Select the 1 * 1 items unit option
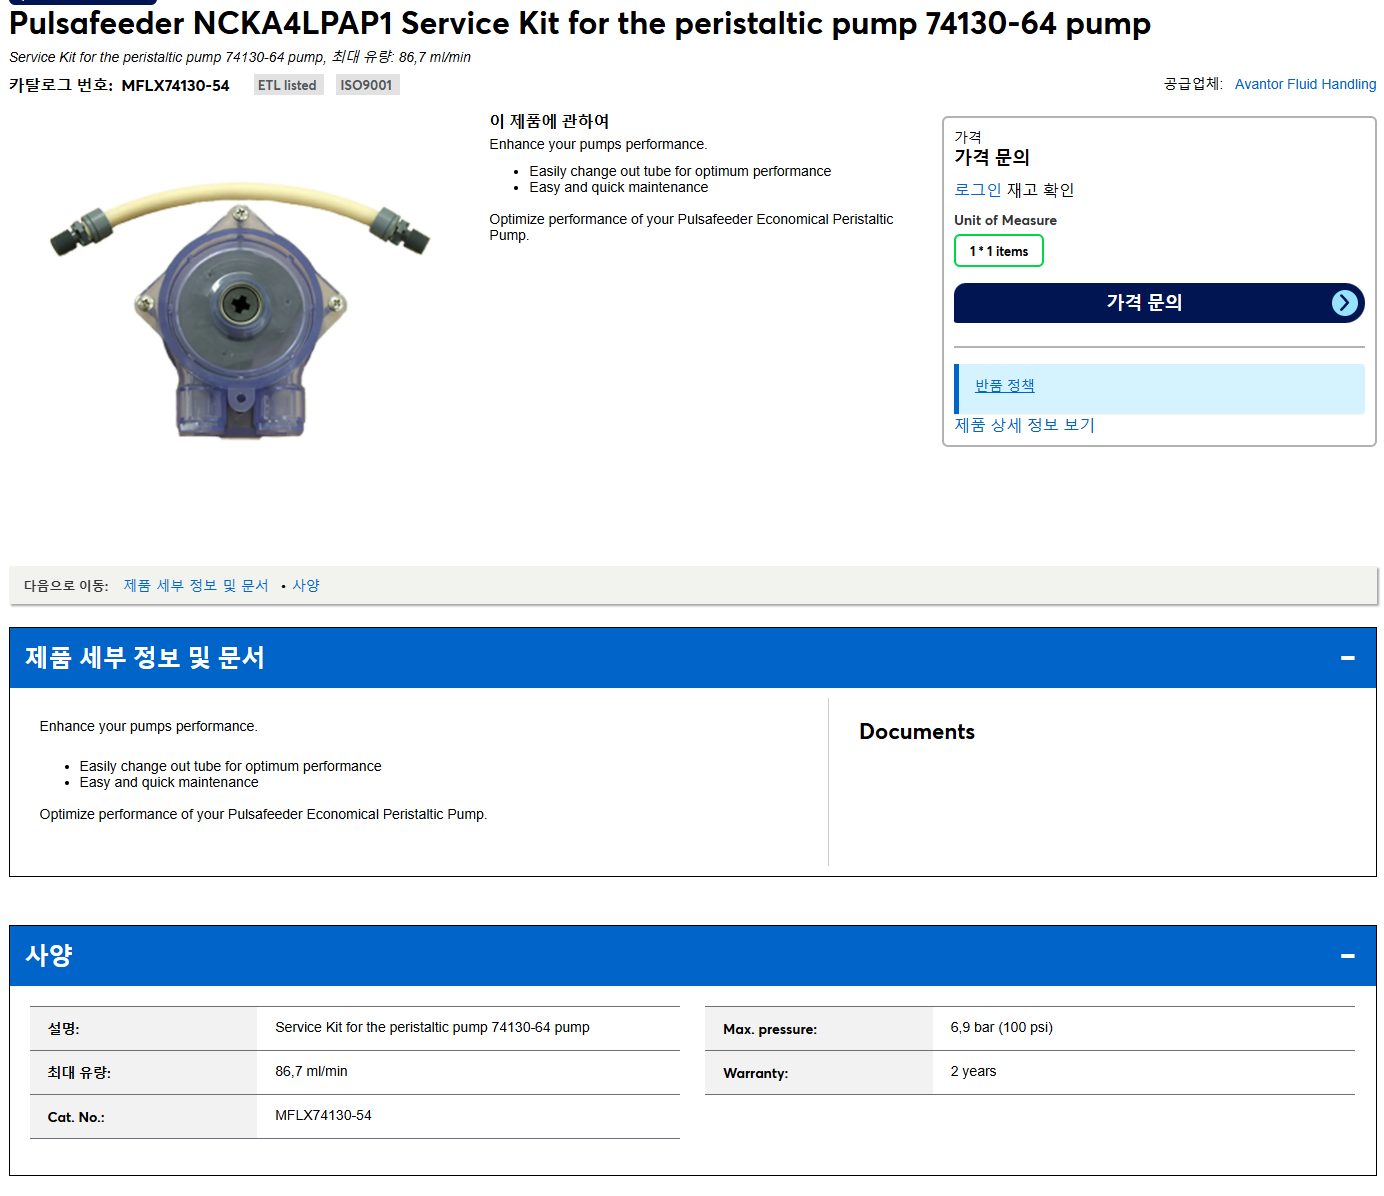The image size is (1384, 1196). coord(999,251)
